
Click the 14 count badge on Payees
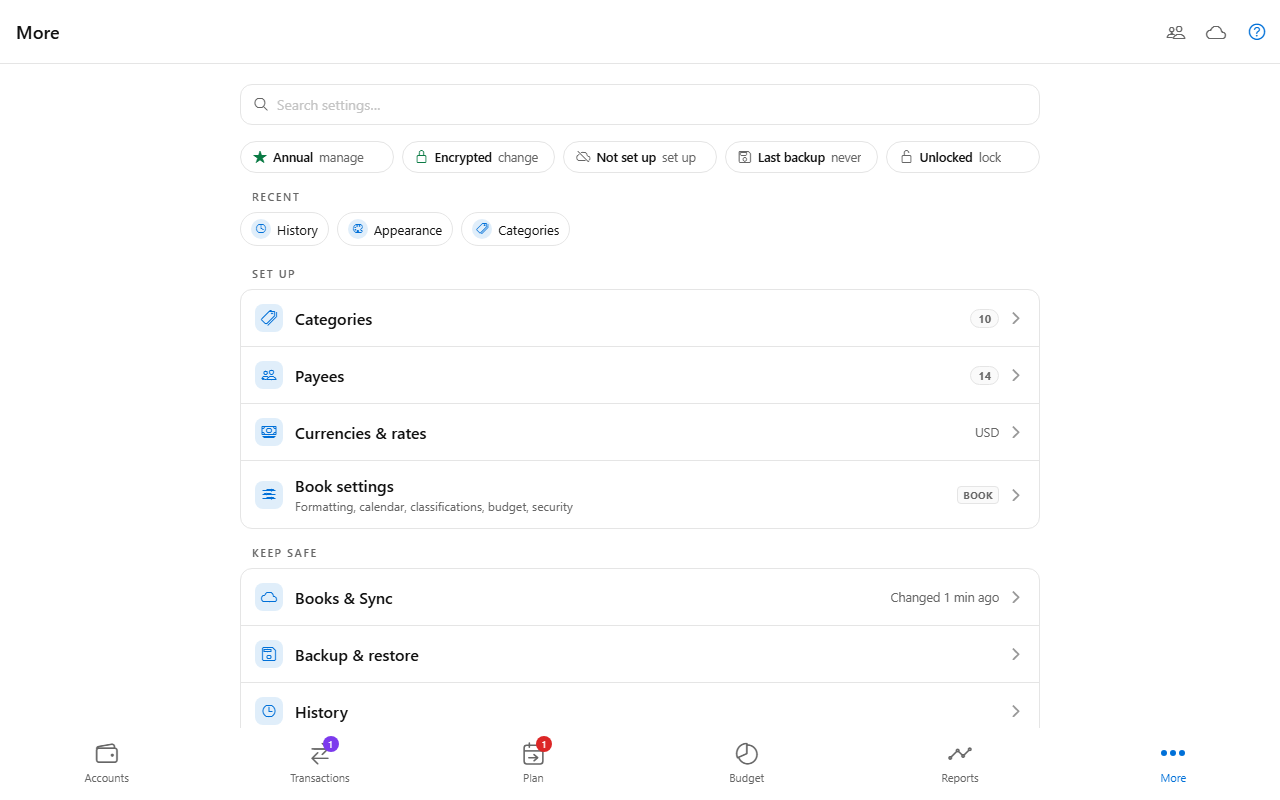click(984, 375)
